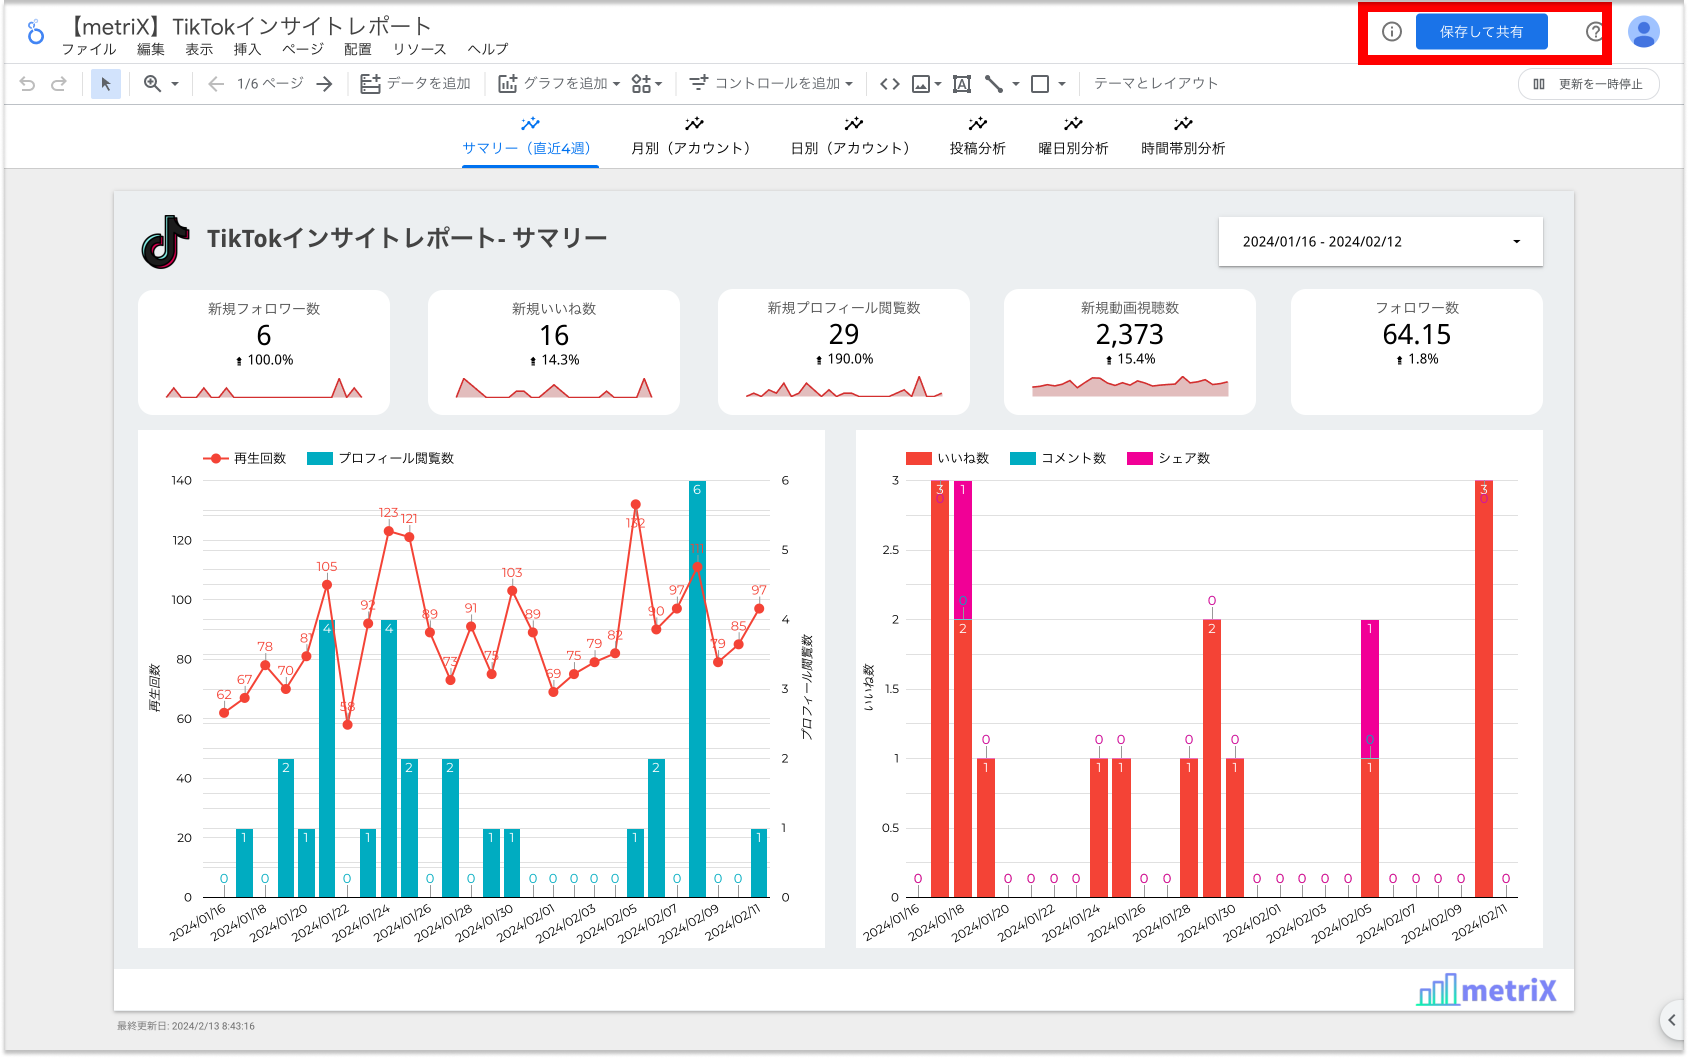
Task: Open the 挿入 menu
Action: pos(247,49)
